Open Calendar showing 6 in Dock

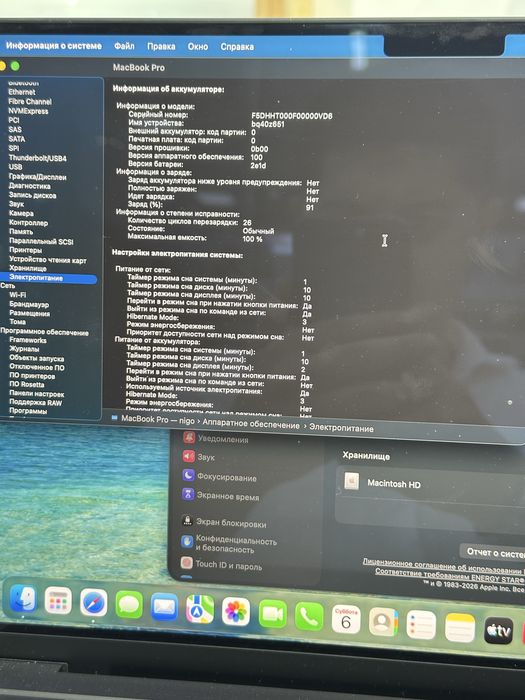pos(346,619)
